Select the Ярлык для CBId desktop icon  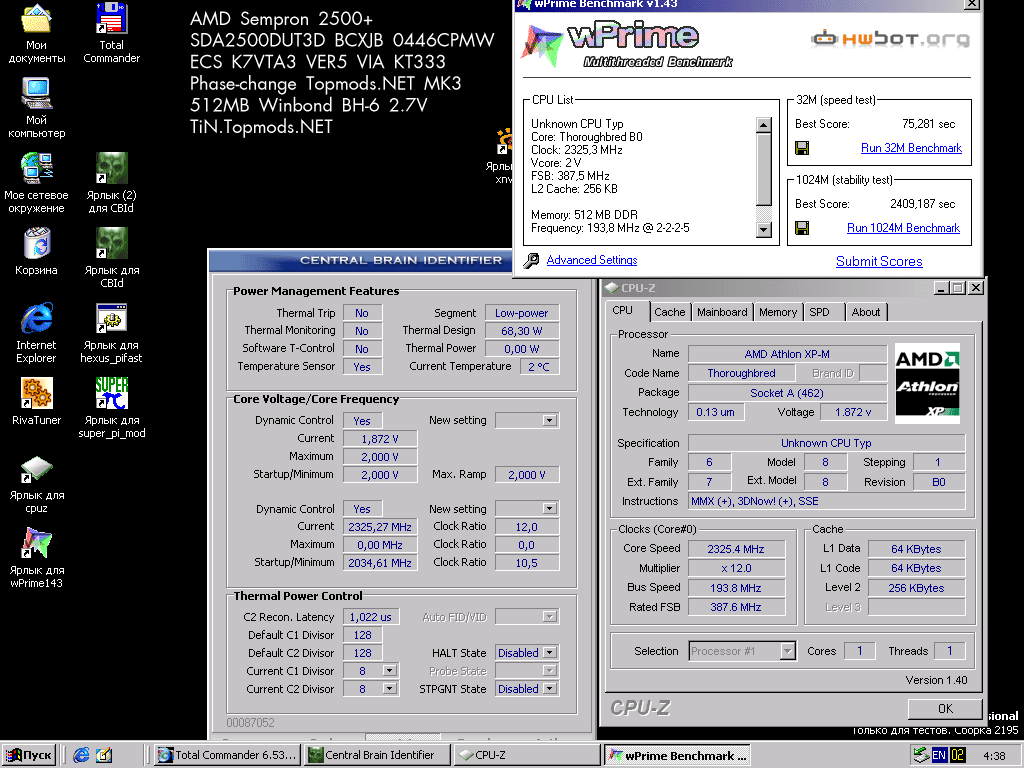tap(111, 258)
